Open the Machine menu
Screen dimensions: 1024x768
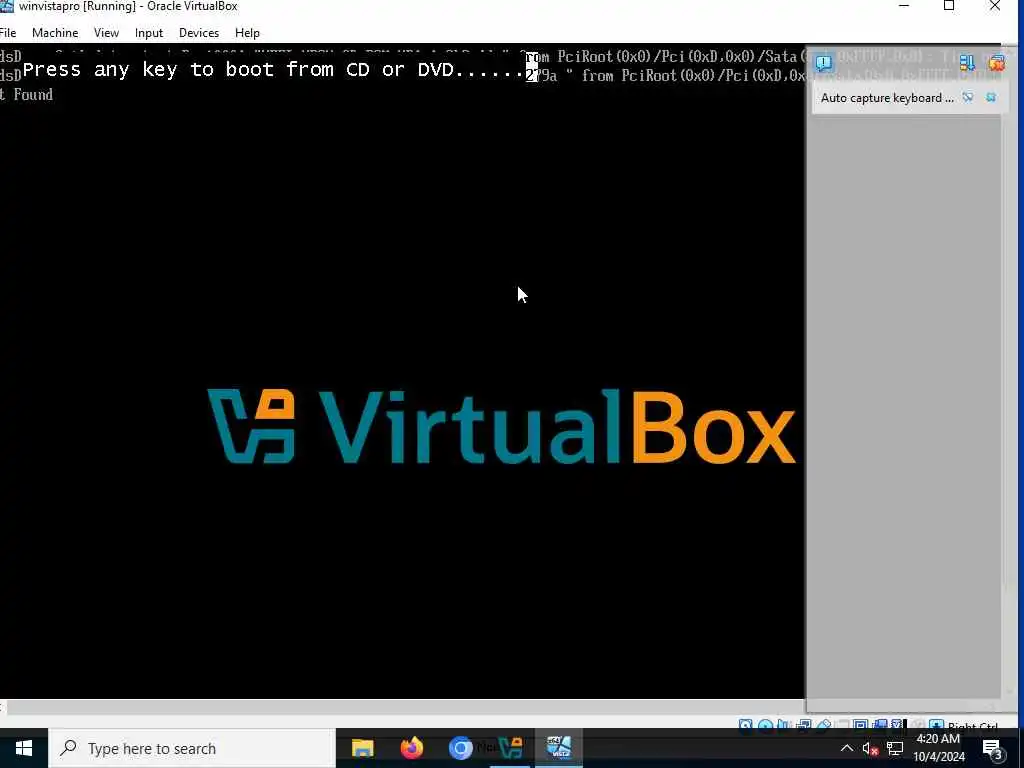point(55,33)
